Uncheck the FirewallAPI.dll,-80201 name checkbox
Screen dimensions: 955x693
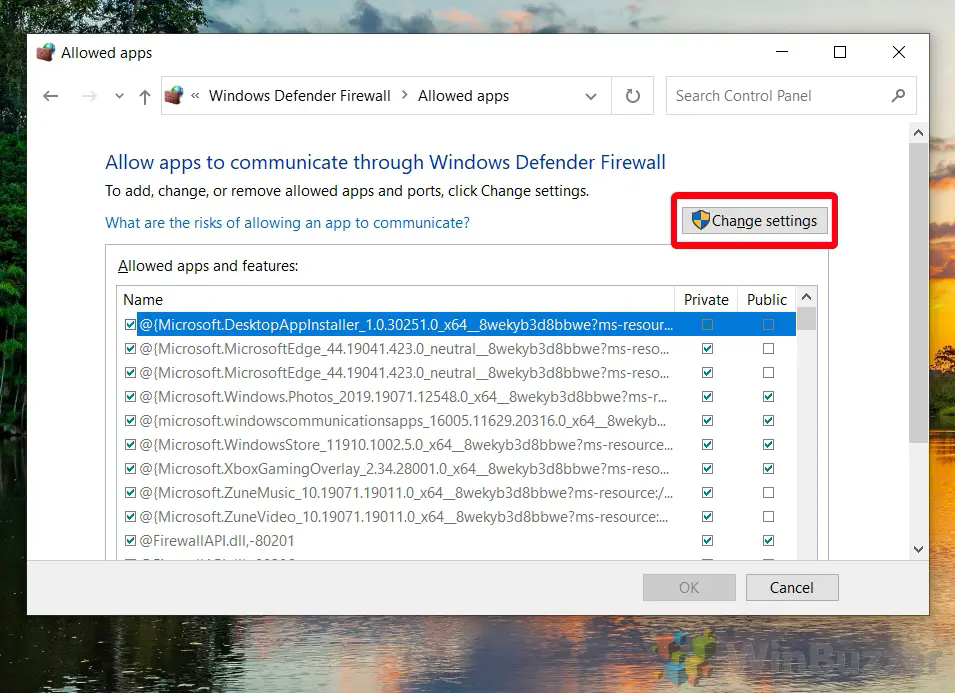pyautogui.click(x=130, y=541)
